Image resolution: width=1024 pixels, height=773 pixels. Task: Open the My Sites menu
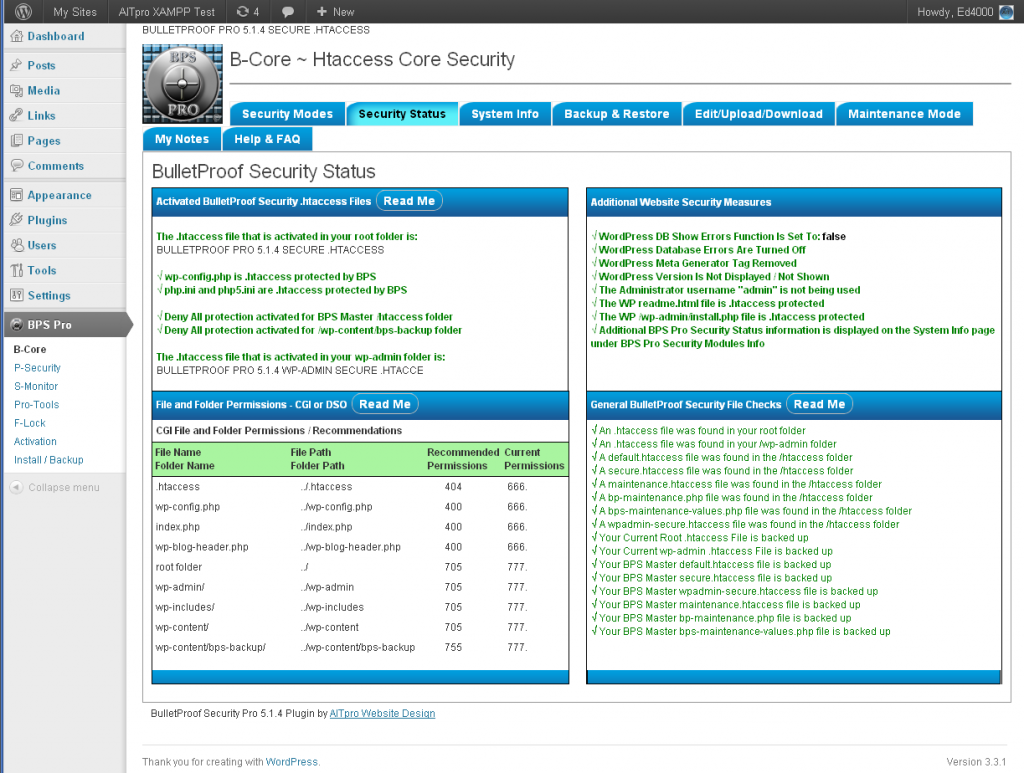pos(74,11)
